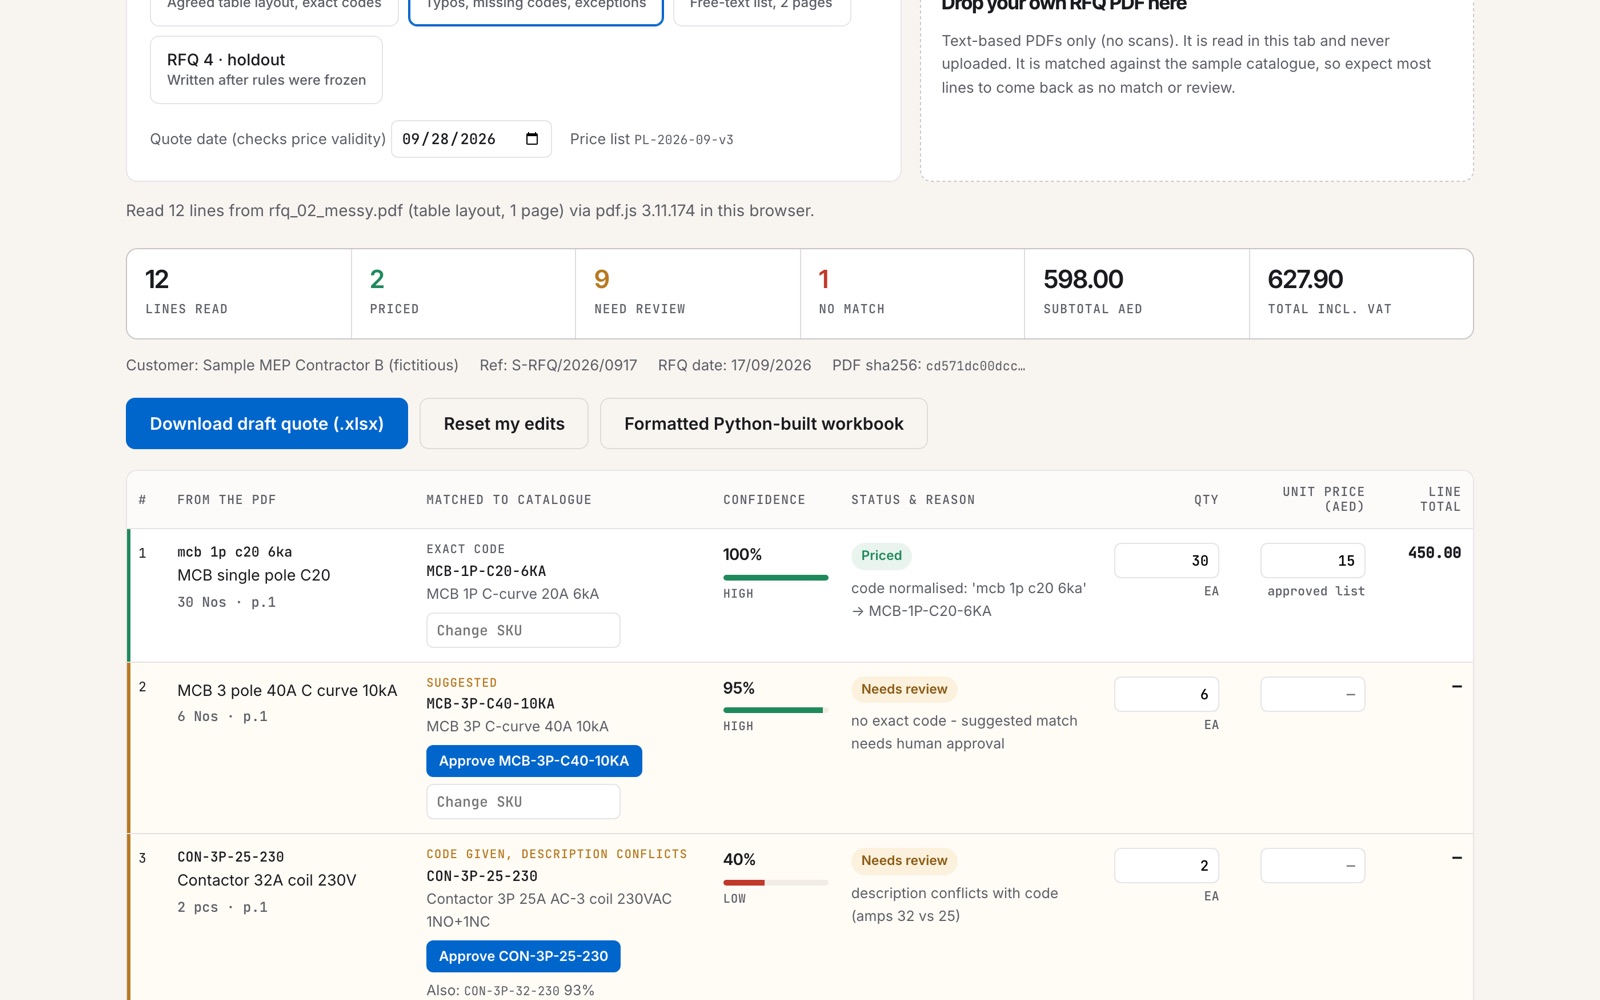Approve CON-3P-25-230 for the contactor line

523,956
